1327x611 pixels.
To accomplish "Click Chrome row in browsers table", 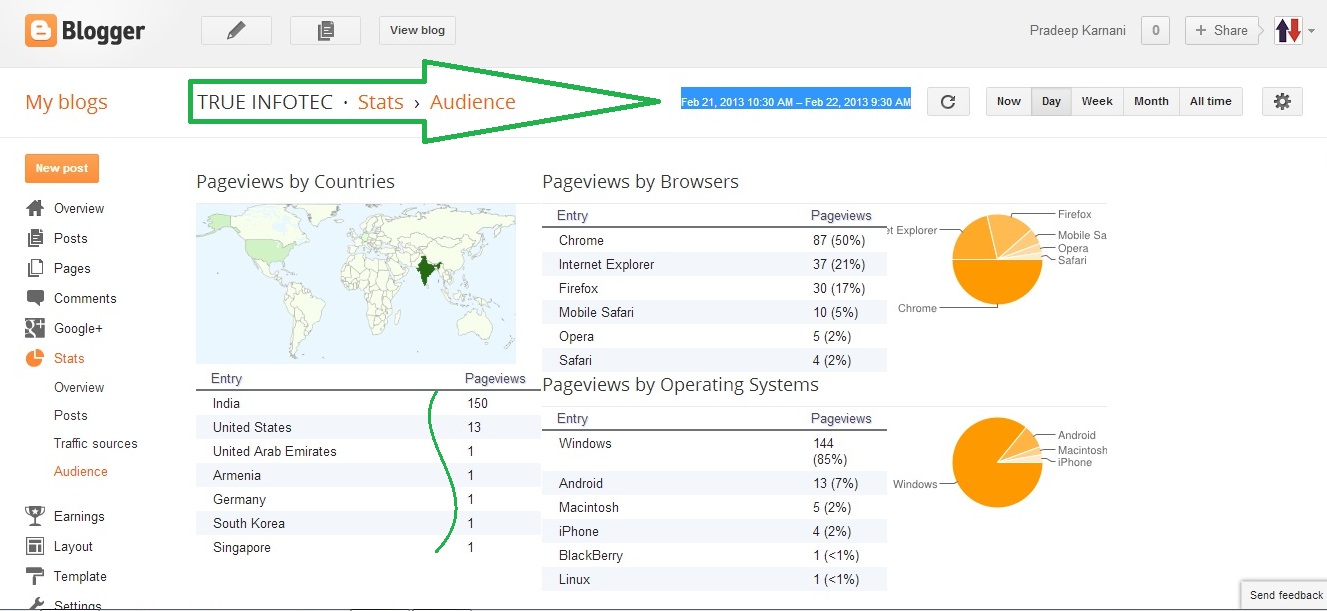I will 714,240.
